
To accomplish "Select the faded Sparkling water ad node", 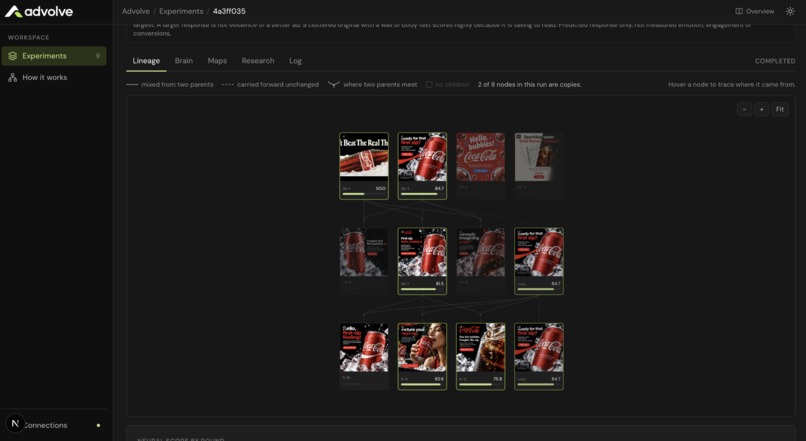I will (x=539, y=166).
